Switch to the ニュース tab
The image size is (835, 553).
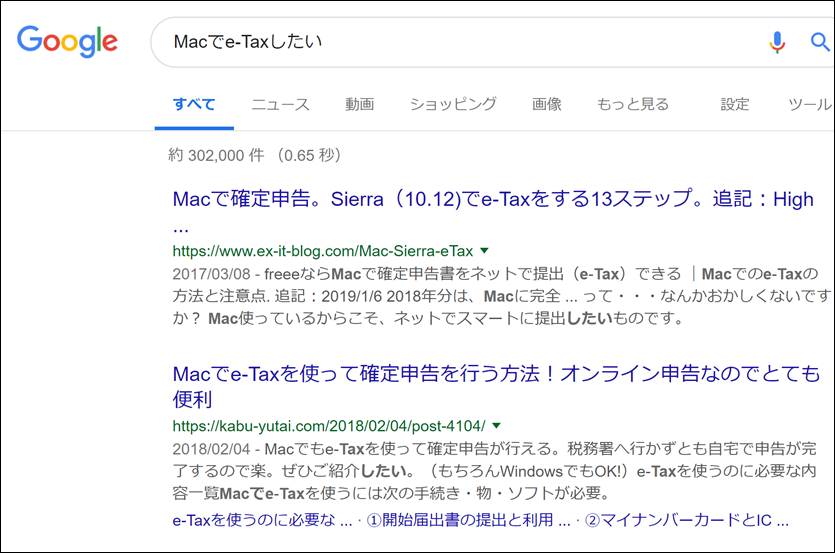coord(280,104)
